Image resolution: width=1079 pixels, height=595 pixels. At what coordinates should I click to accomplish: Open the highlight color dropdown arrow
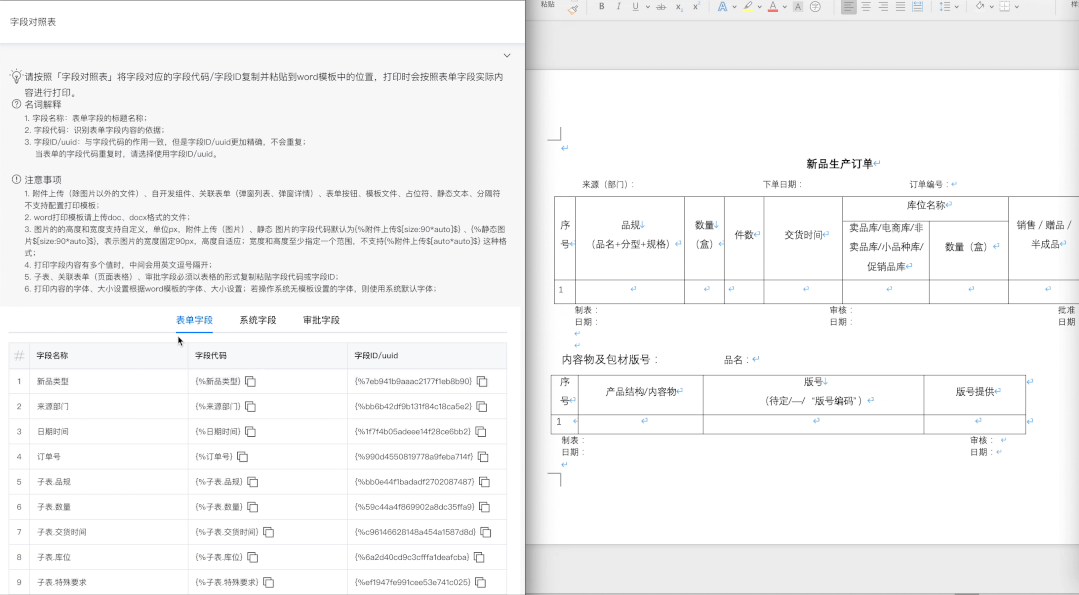[x=760, y=7]
